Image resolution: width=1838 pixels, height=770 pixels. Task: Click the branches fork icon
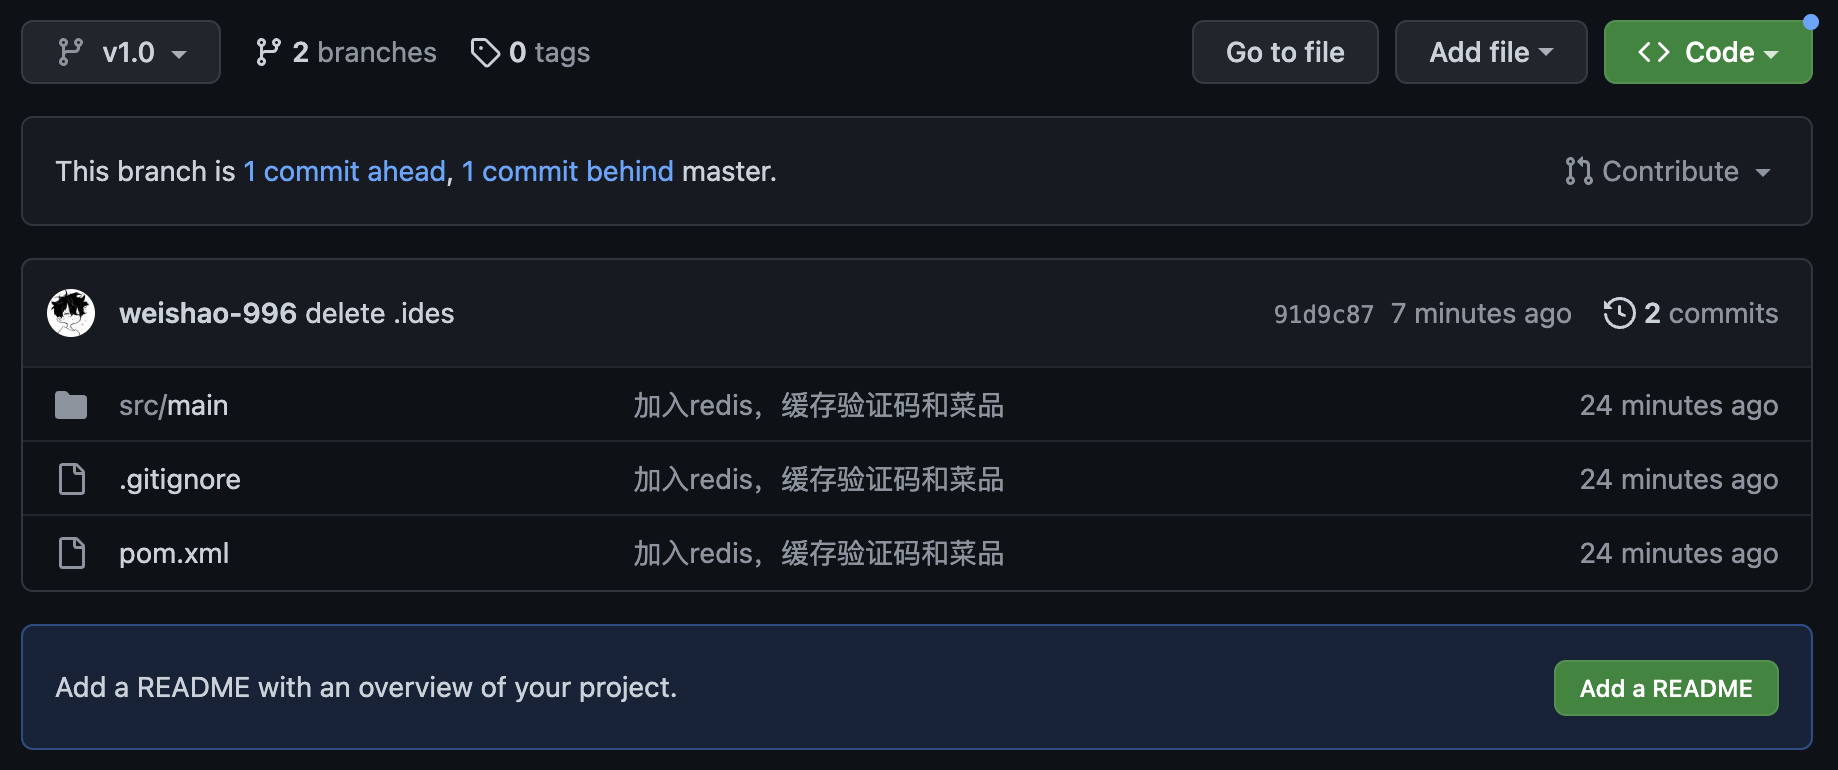[267, 52]
